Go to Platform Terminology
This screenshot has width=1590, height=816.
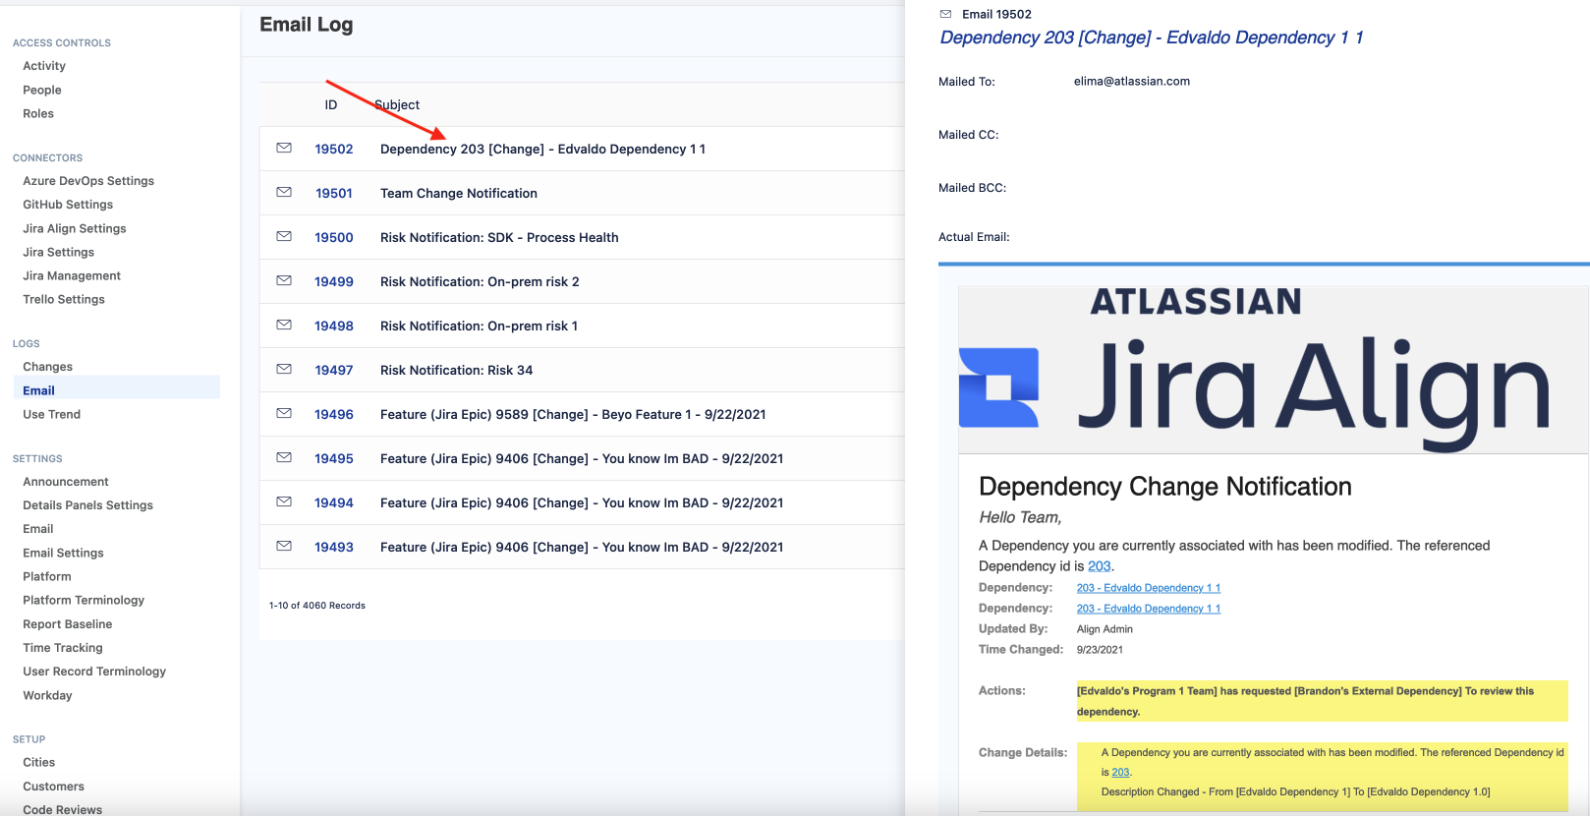83,601
